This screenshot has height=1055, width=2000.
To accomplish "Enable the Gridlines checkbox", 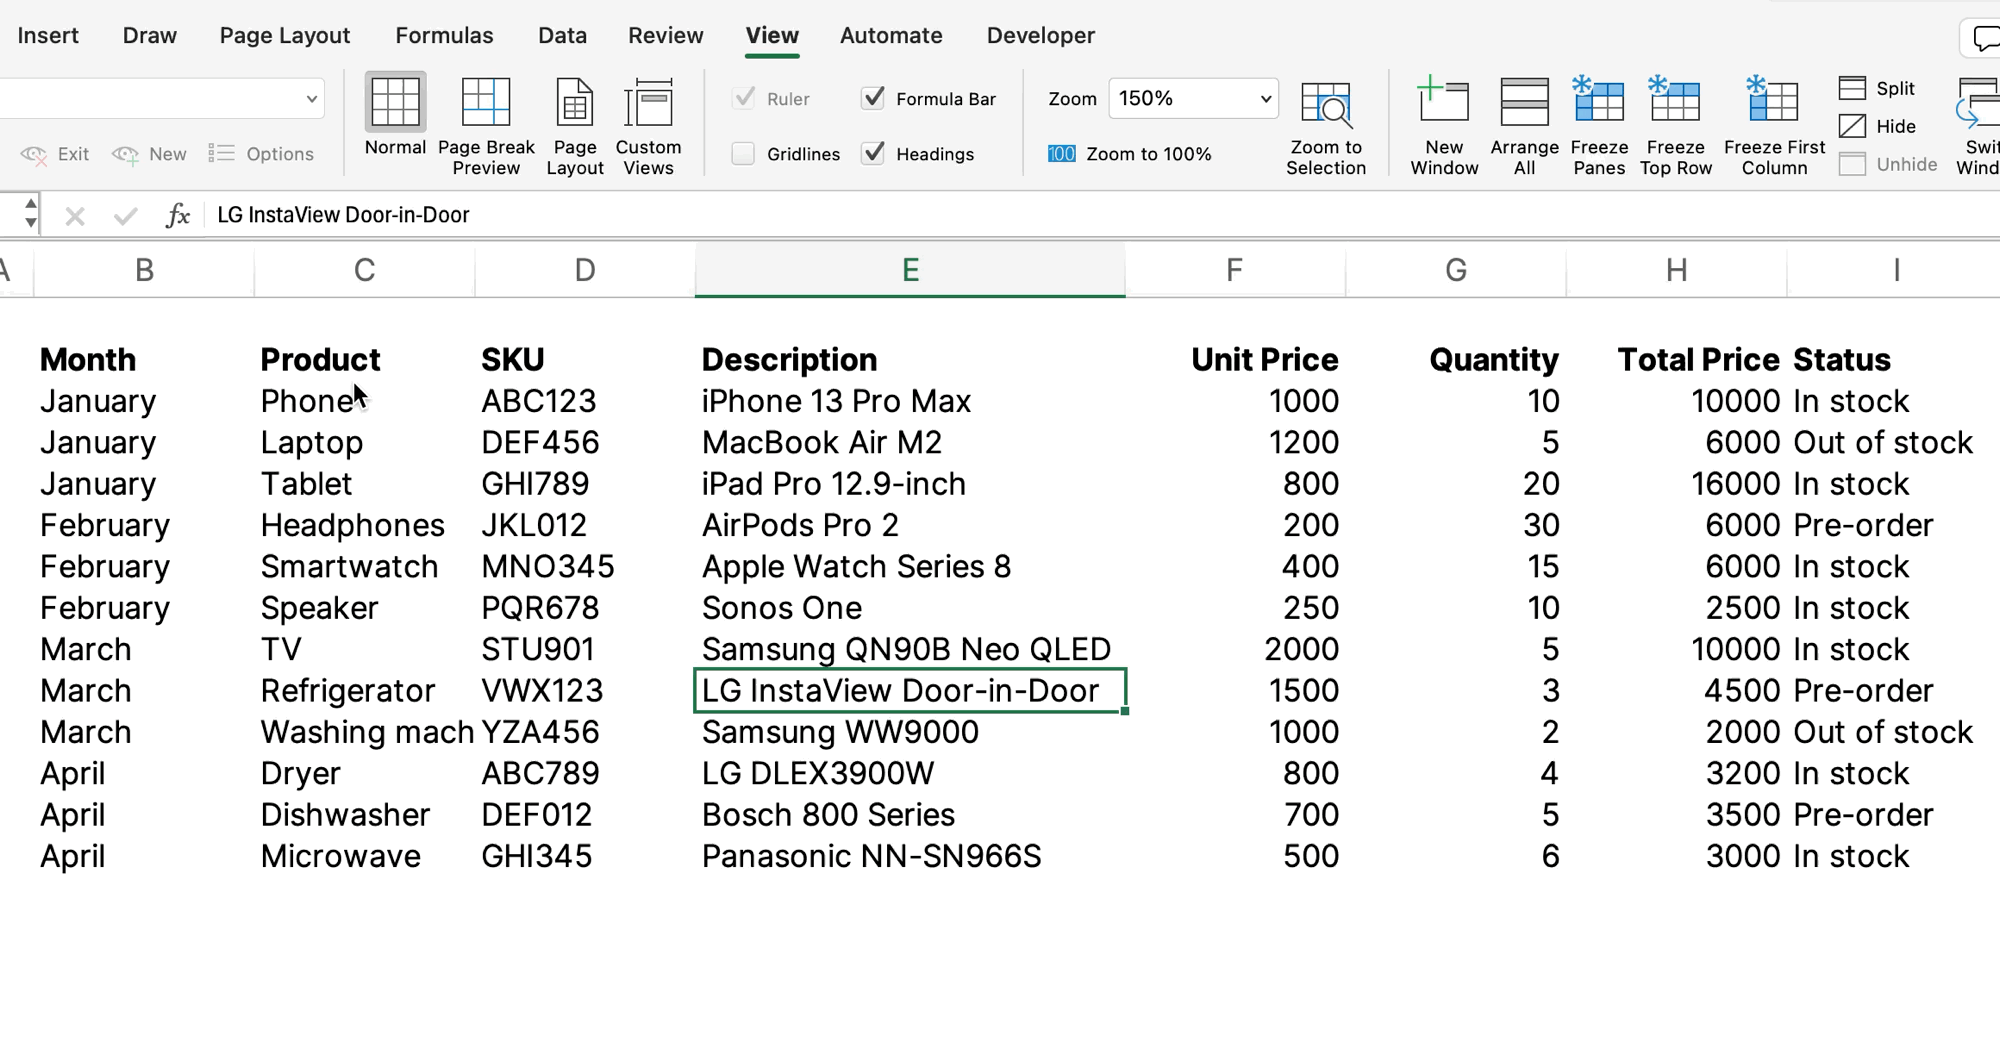I will tap(743, 154).
